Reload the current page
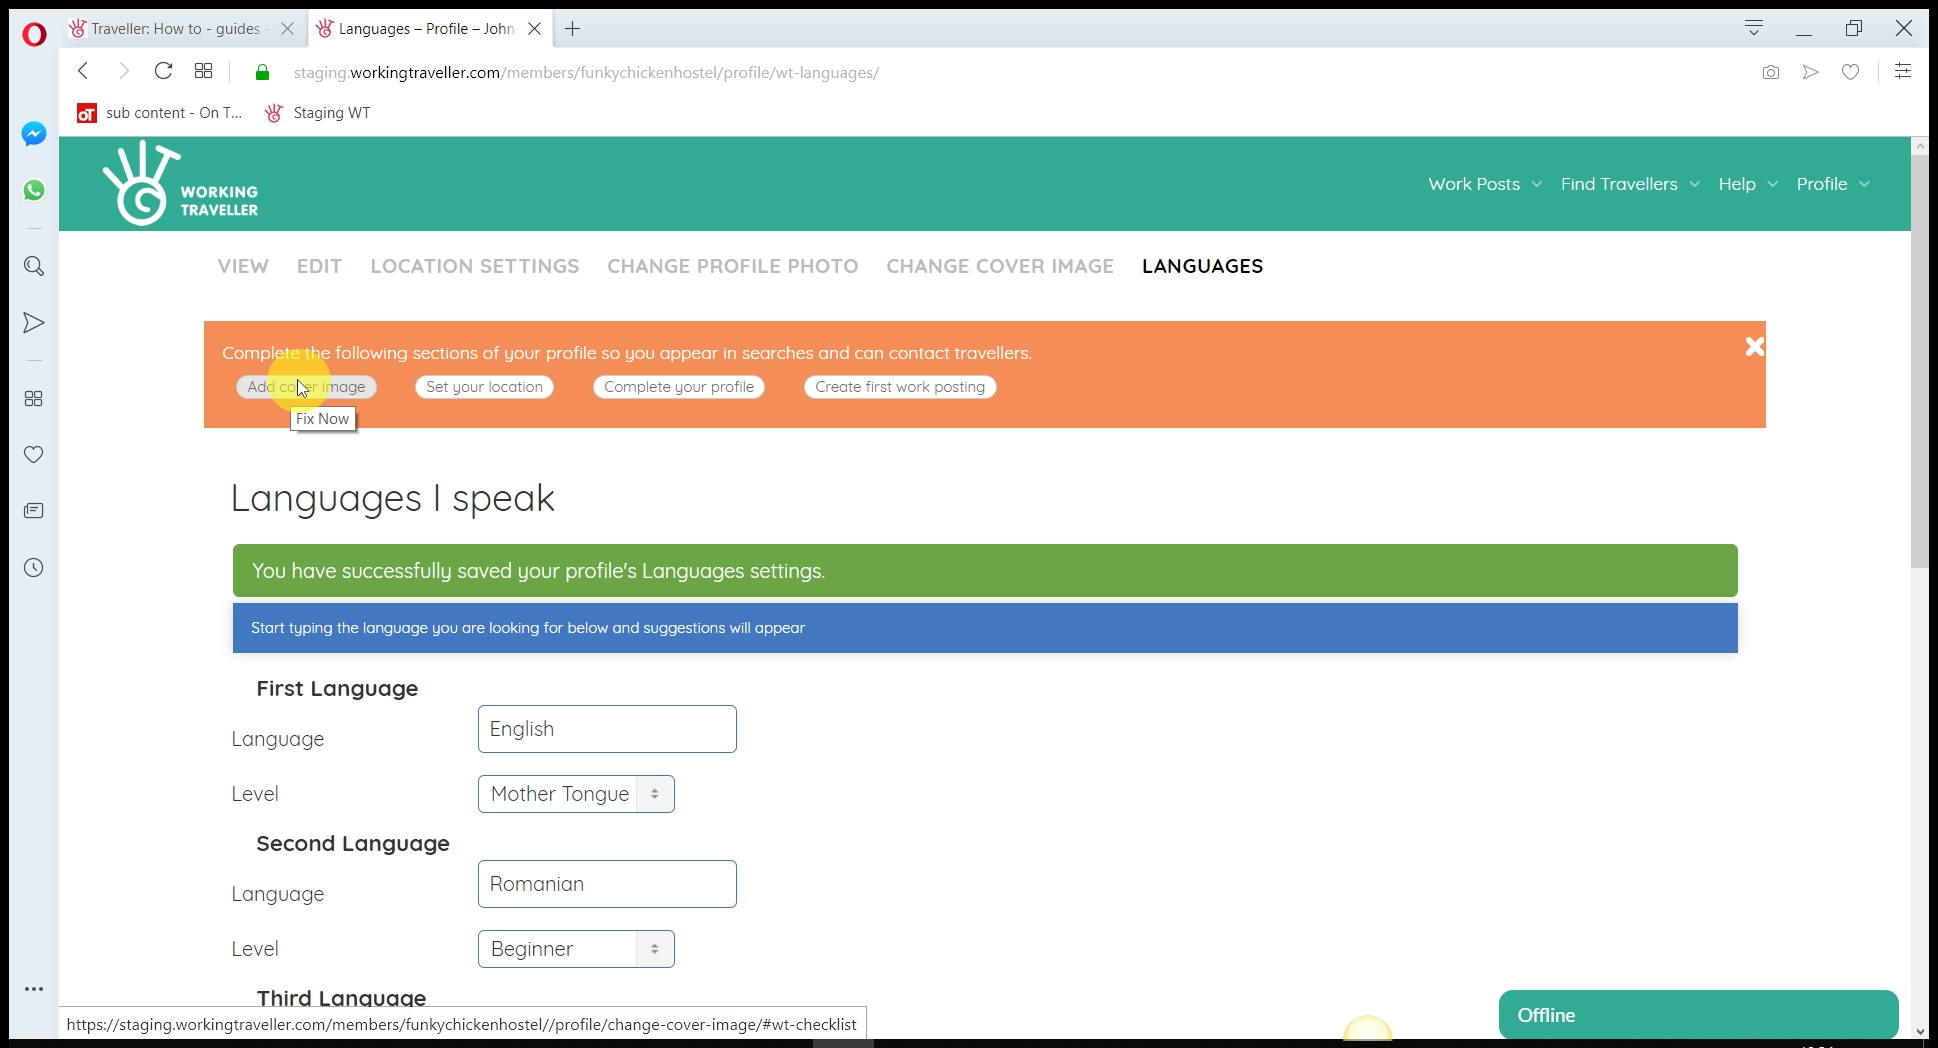This screenshot has height=1048, width=1938. click(x=163, y=71)
